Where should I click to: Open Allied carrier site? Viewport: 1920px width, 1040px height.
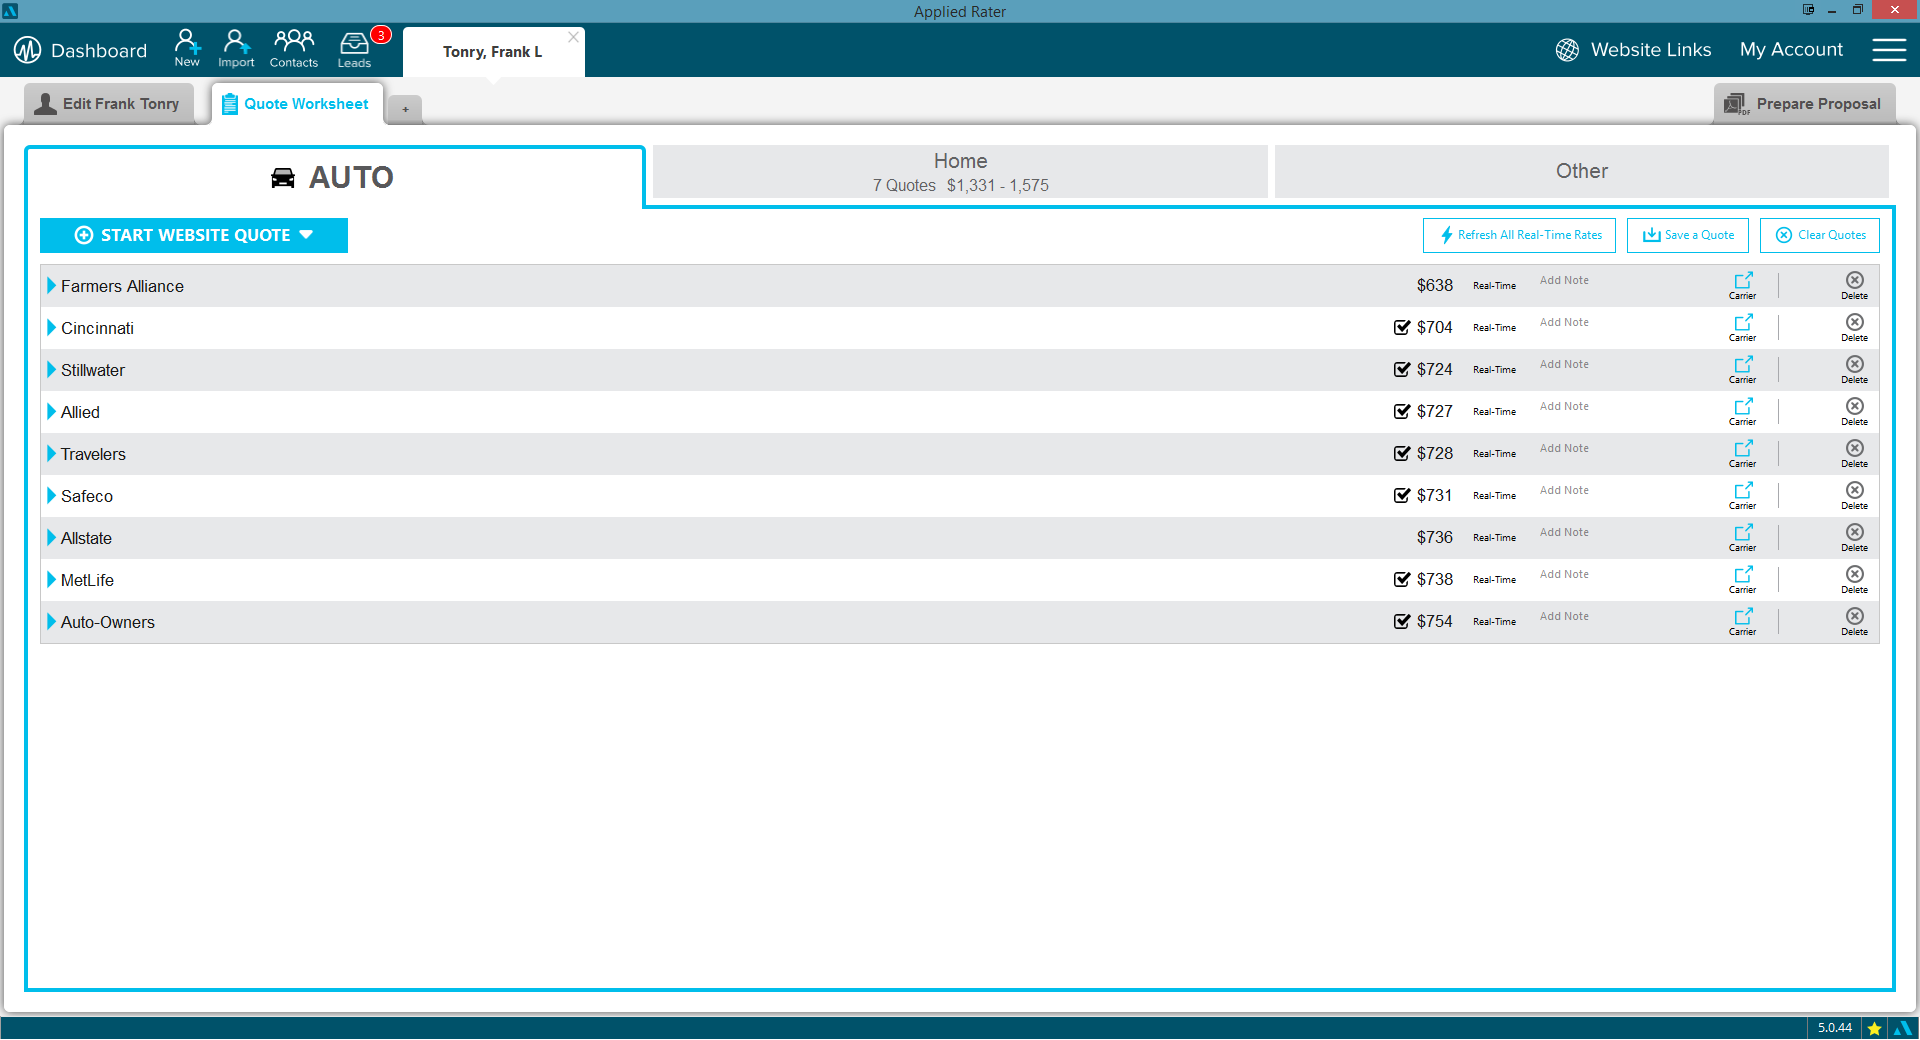point(1743,411)
